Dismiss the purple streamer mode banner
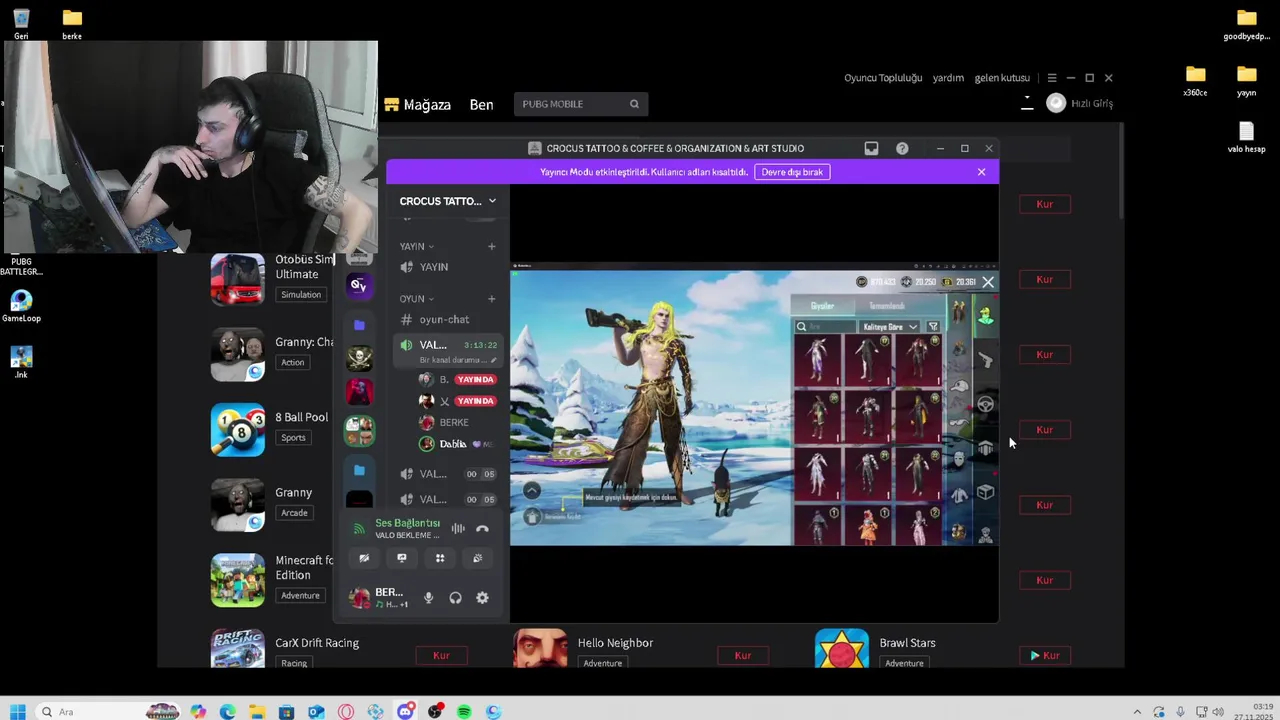This screenshot has height=720, width=1280. (x=981, y=172)
